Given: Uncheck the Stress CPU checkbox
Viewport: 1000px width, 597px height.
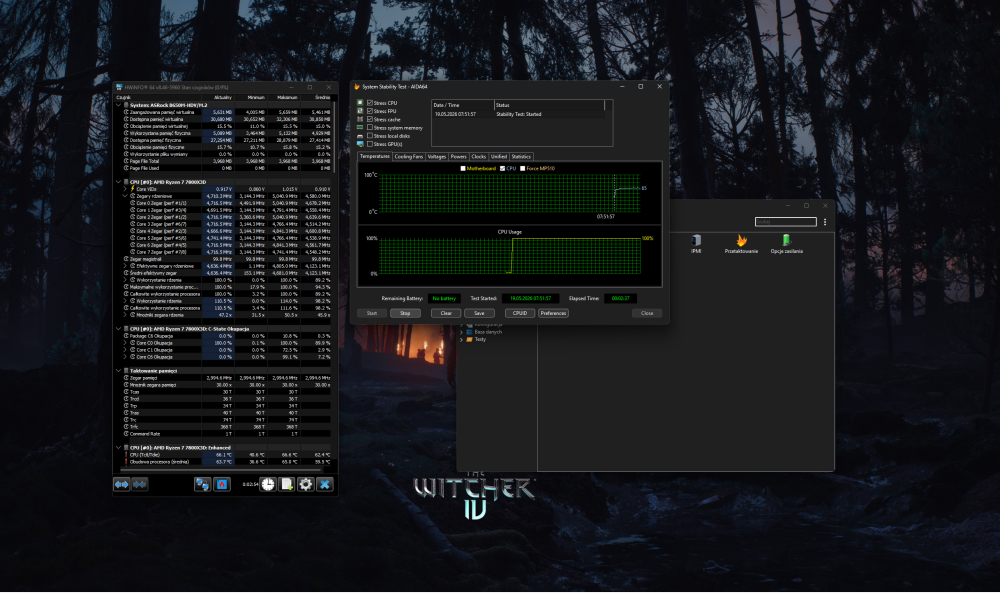Looking at the screenshot, I should tap(370, 103).
